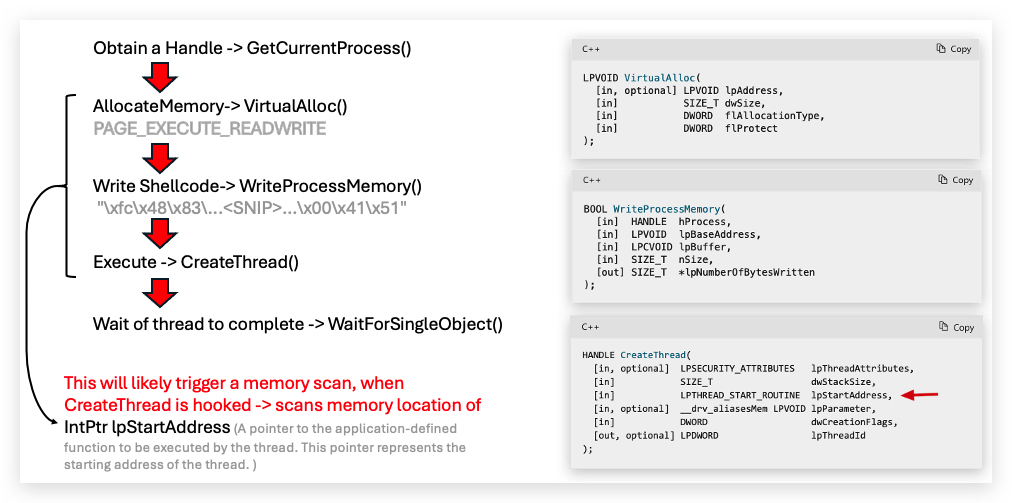
Task: Click 'Wait of thread to complete' step text
Action: (x=298, y=323)
